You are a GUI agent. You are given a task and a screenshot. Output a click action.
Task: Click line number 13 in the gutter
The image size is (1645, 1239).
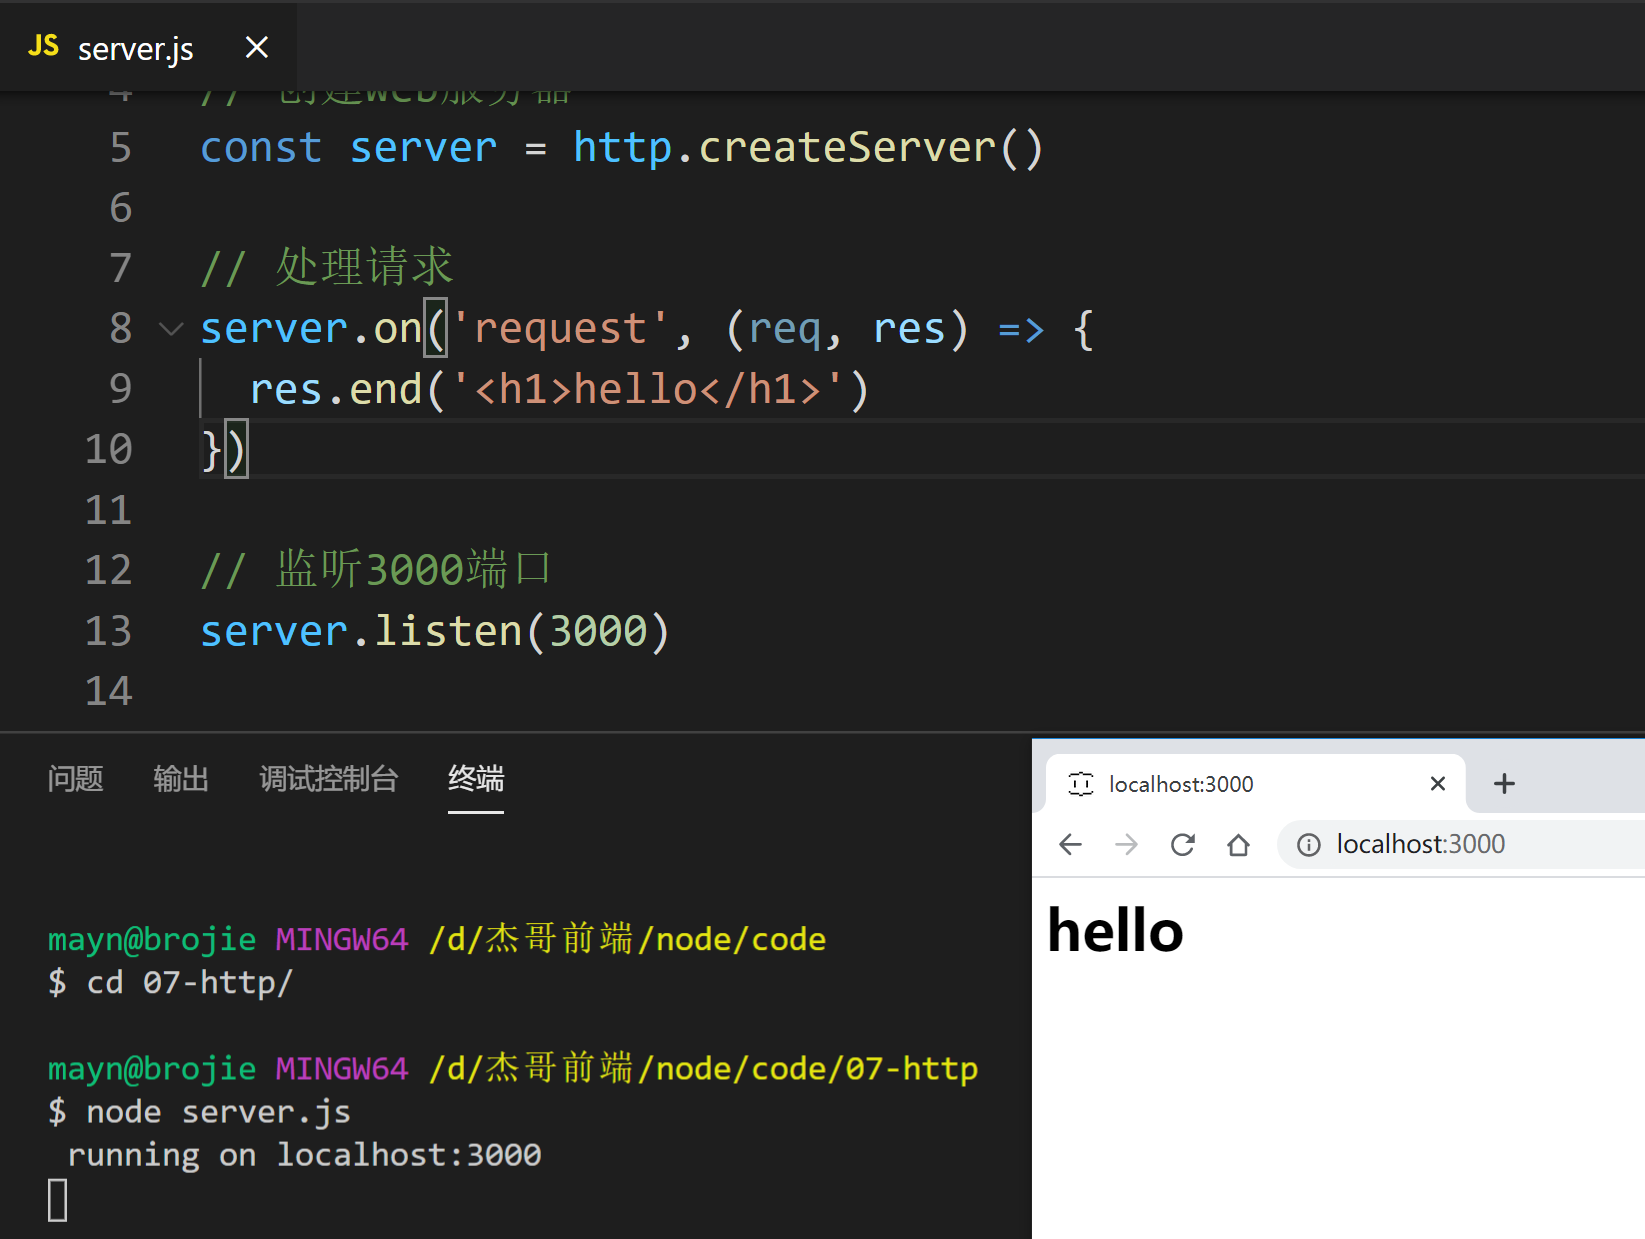[108, 632]
